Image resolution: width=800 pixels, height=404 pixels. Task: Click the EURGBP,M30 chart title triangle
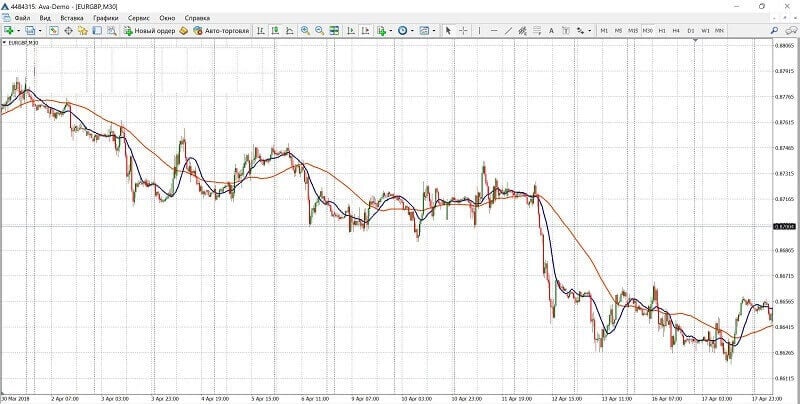5,43
